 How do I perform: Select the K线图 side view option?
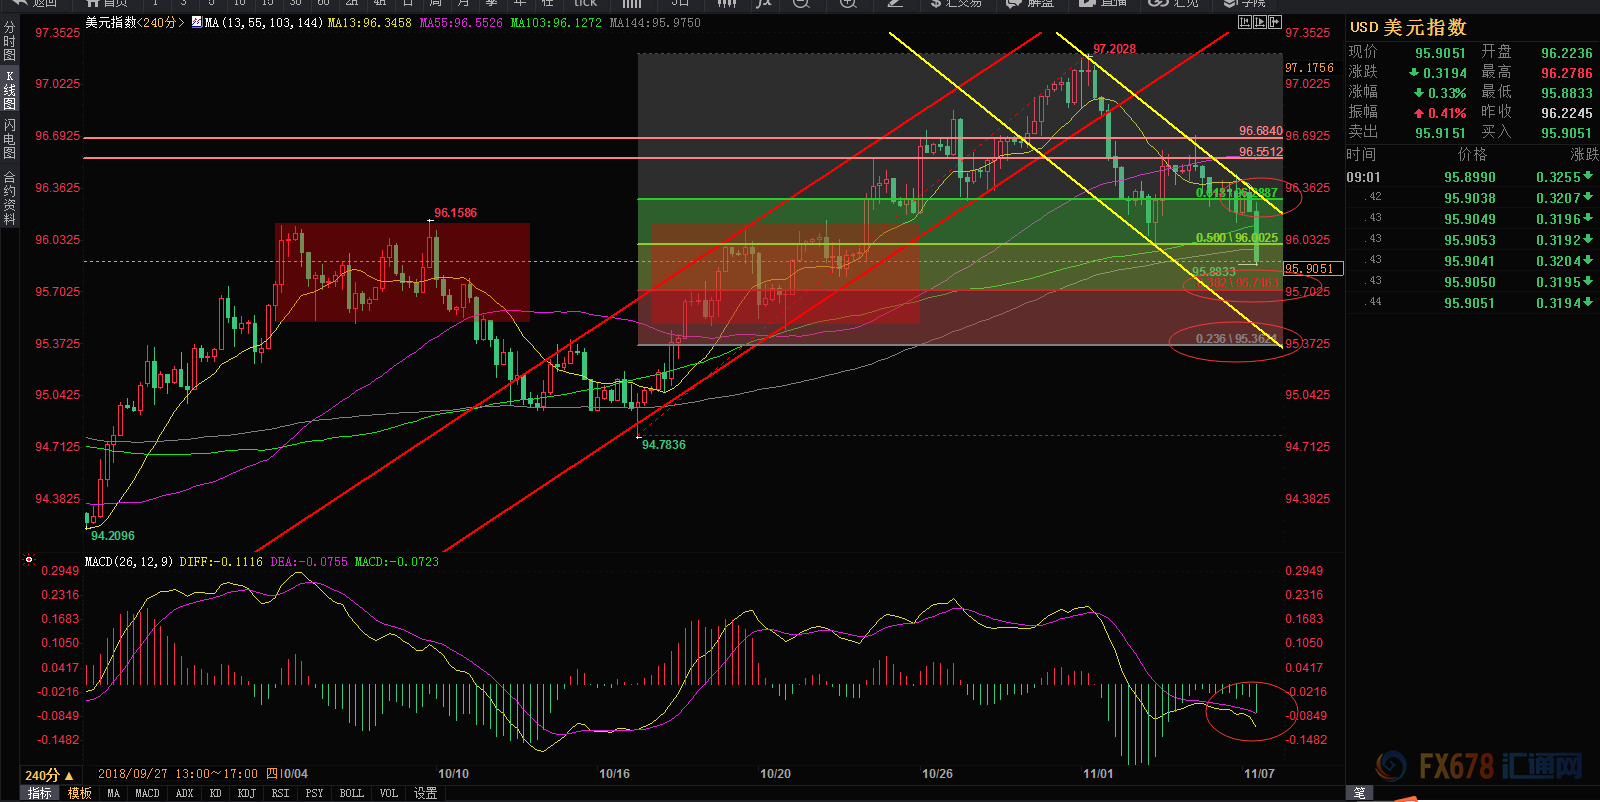[x=10, y=90]
